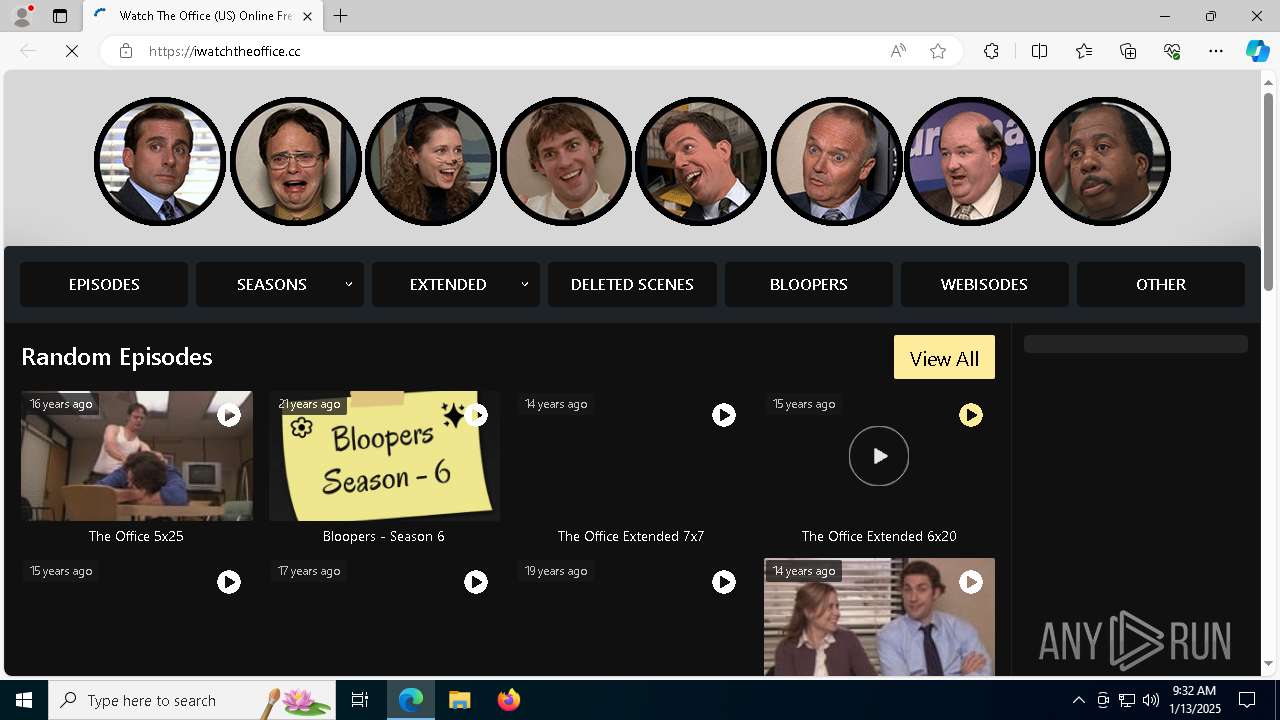Click Dwight character portrait with glasses
Screen dimensions: 1280x720
tap(296, 161)
